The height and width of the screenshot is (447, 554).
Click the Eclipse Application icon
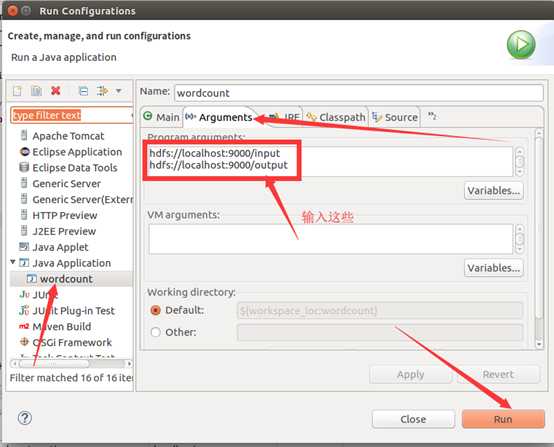[25, 152]
